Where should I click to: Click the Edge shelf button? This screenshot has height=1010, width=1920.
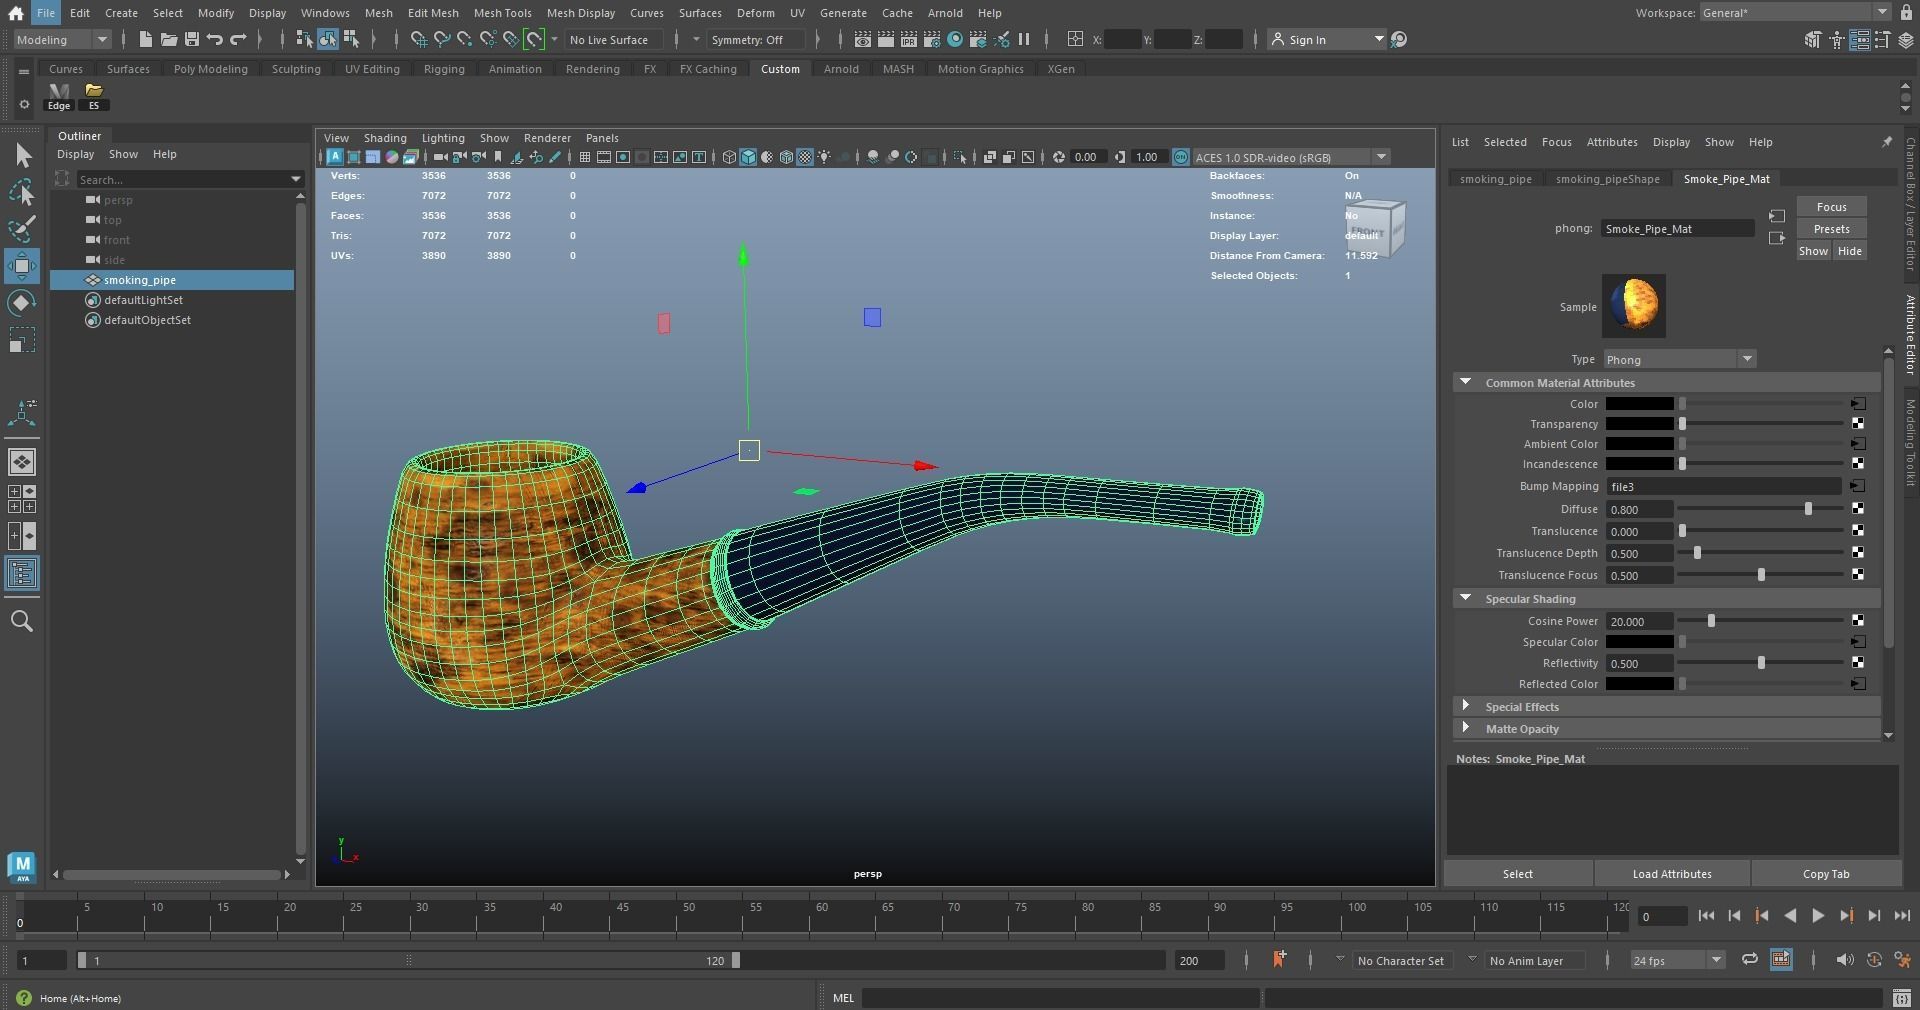coord(59,96)
